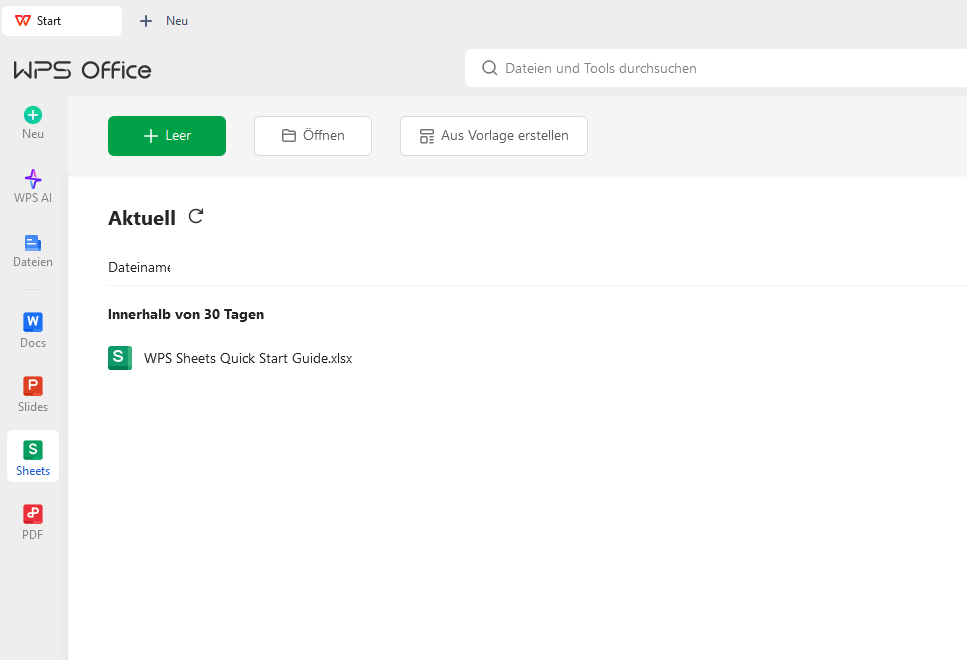
Task: Click in the Dateien und Tools search field
Action: tap(700, 68)
